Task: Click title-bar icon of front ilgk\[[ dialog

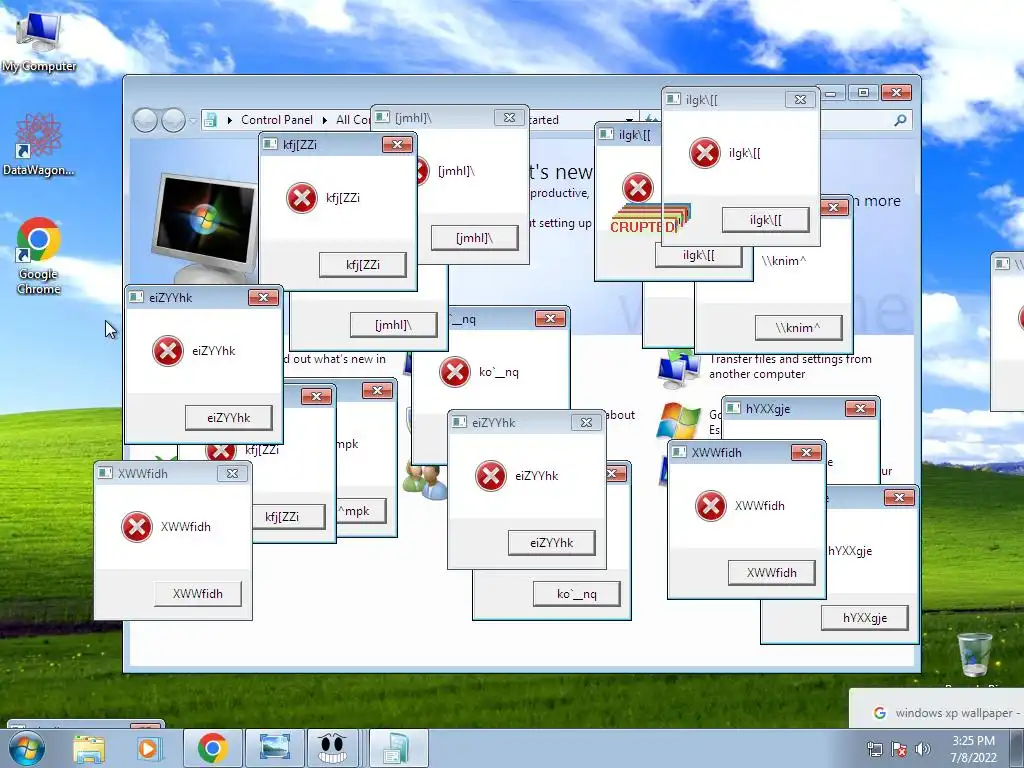Action: pyautogui.click(x=673, y=99)
